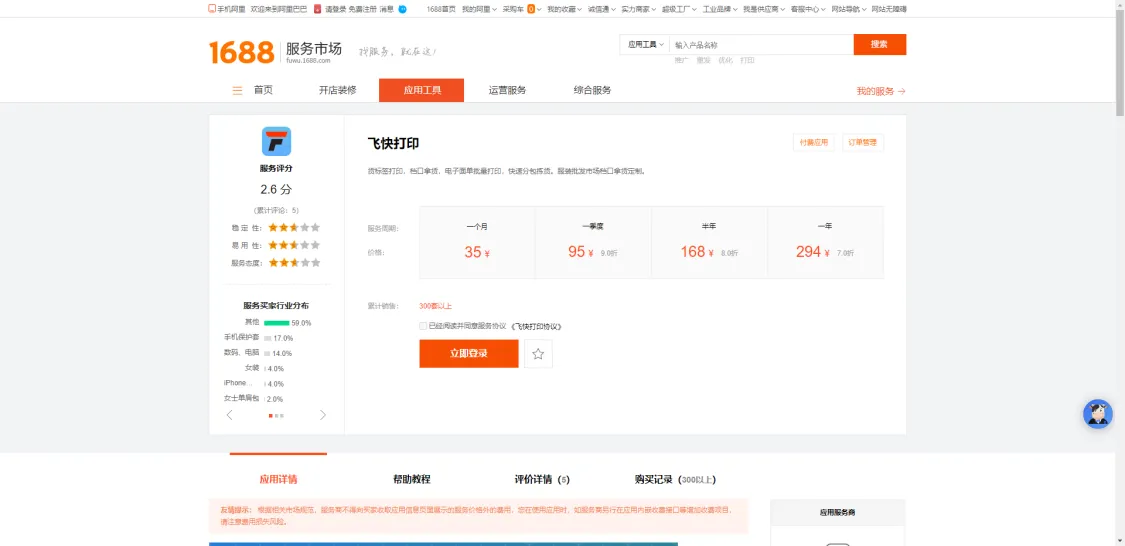
Task: Click the 飞快打印 app title
Action: [393, 143]
